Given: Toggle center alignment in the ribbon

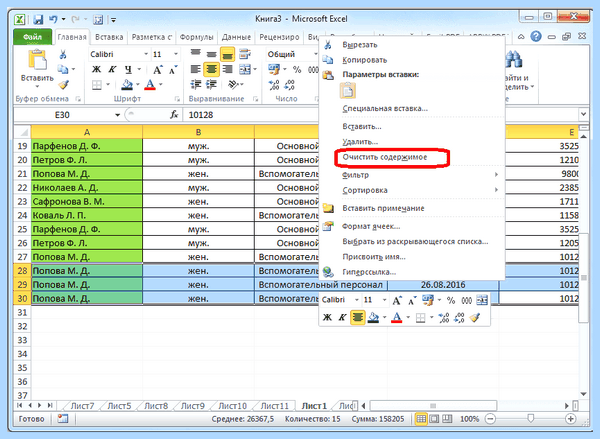Looking at the screenshot, I should (211, 69).
